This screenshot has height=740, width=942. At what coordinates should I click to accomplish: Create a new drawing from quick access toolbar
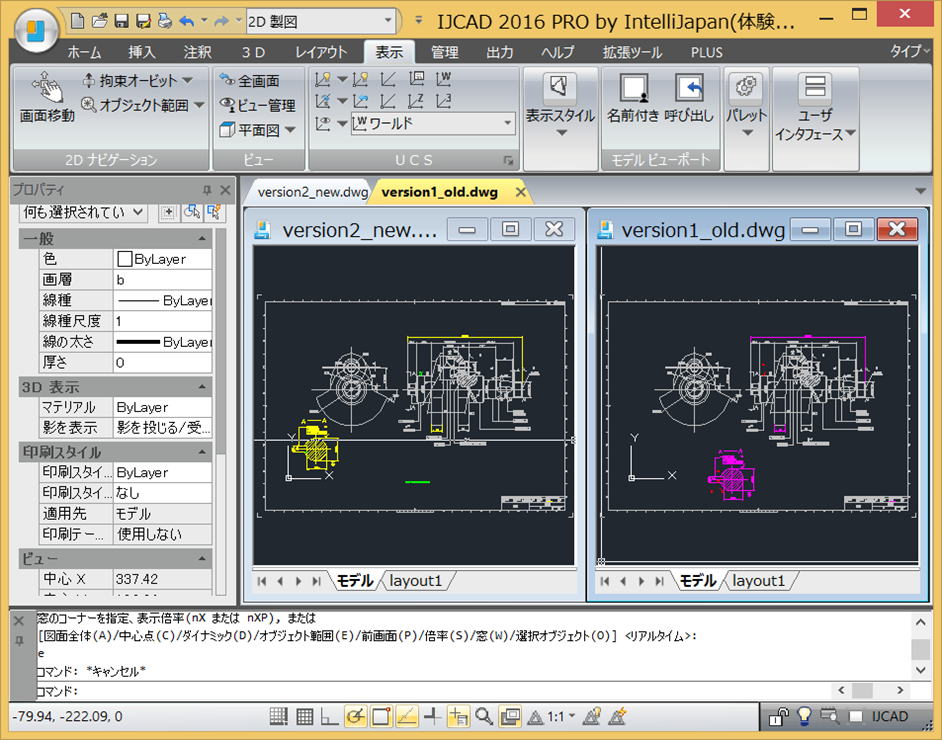point(77,22)
